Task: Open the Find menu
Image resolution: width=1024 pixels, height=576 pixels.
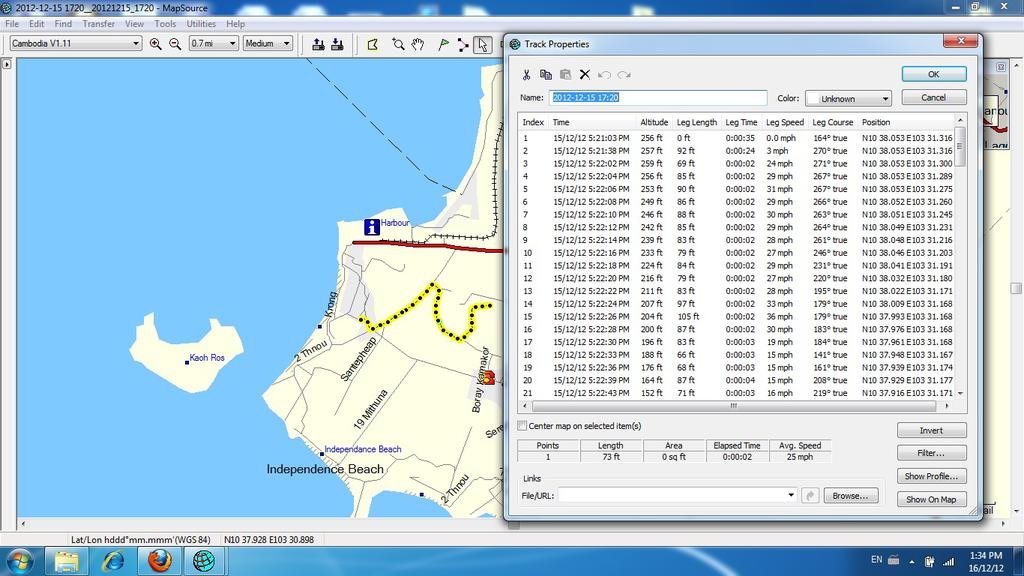Action: pos(63,24)
